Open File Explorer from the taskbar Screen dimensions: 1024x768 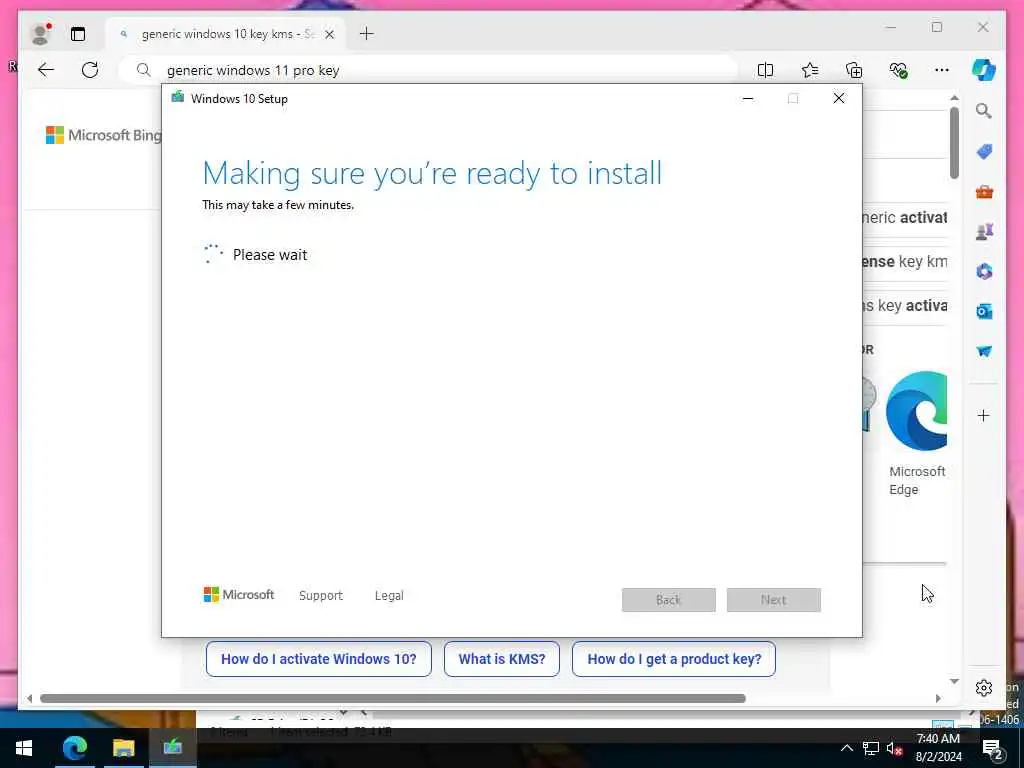click(x=123, y=748)
